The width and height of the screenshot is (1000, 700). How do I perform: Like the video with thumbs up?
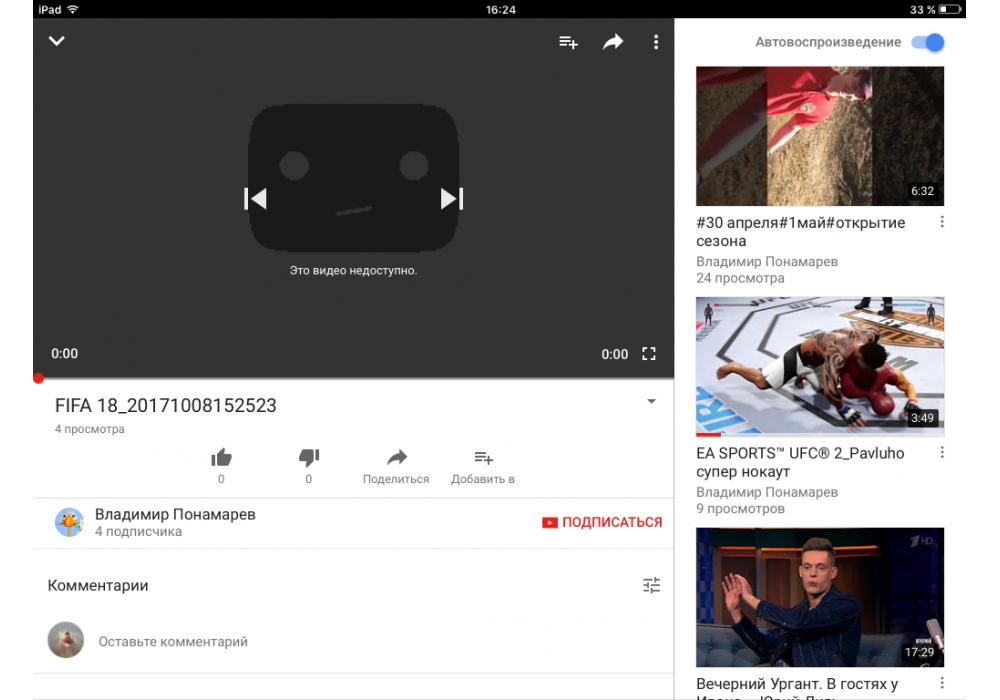[x=221, y=458]
